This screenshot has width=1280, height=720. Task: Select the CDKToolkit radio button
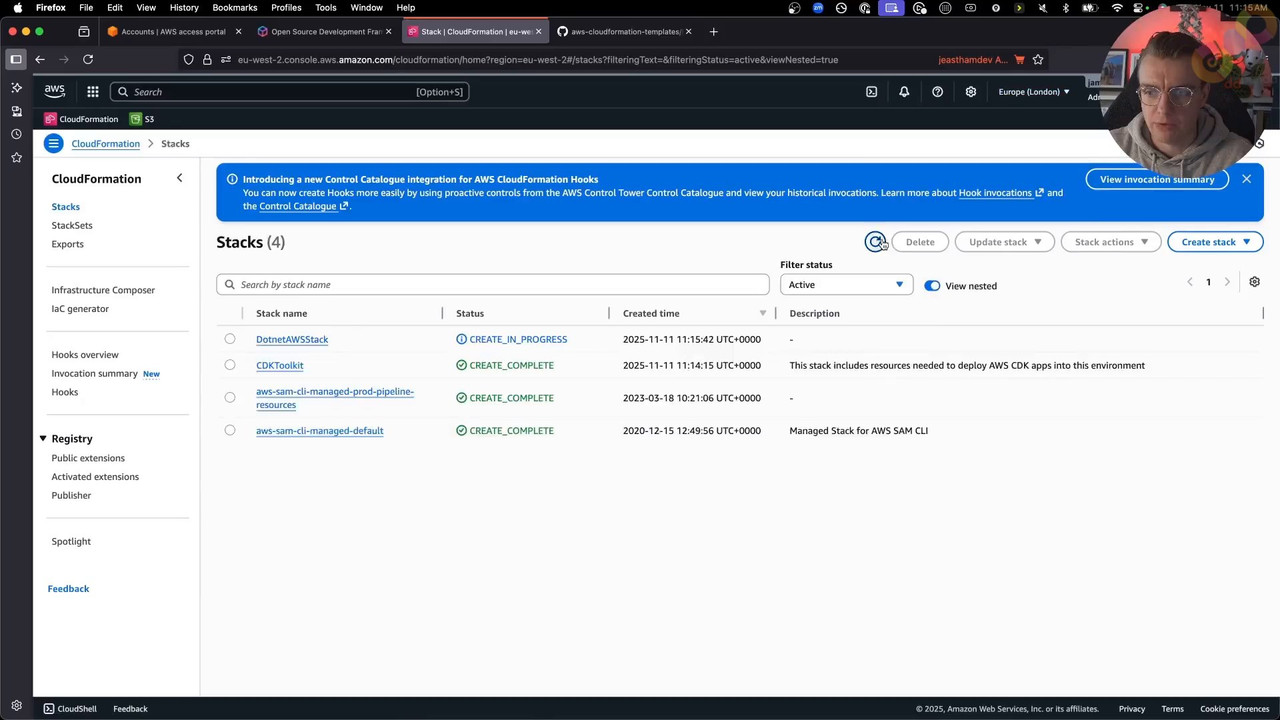coord(230,365)
